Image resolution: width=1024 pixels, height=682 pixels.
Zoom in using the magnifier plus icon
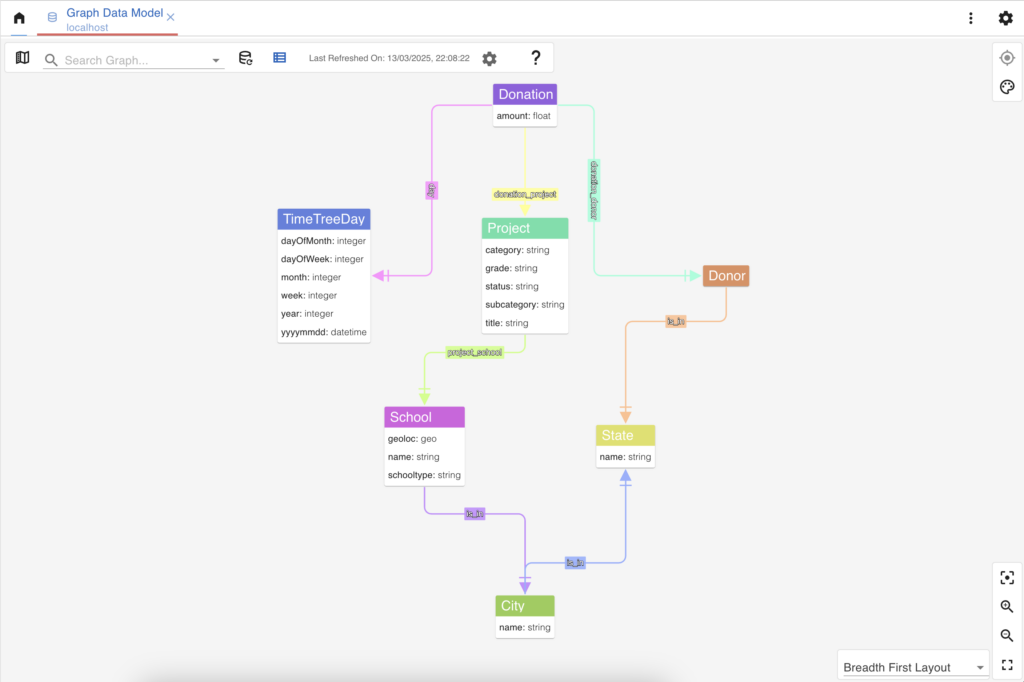[1007, 606]
